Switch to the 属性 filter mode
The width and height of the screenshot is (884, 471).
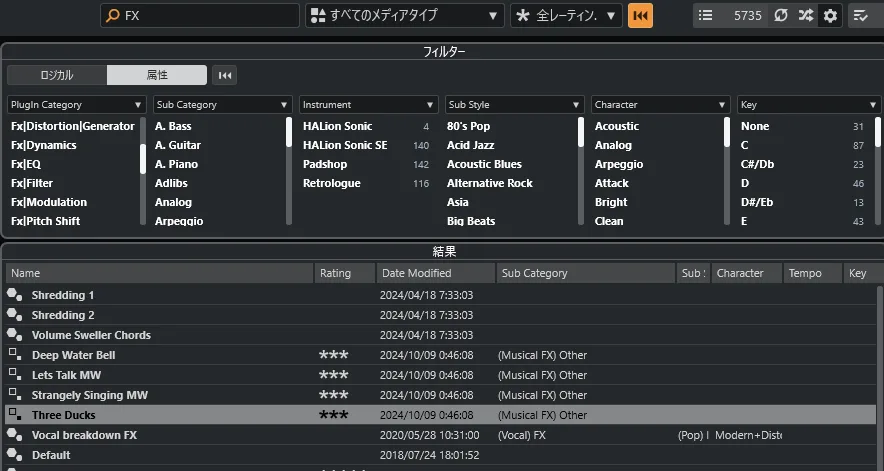(x=157, y=75)
